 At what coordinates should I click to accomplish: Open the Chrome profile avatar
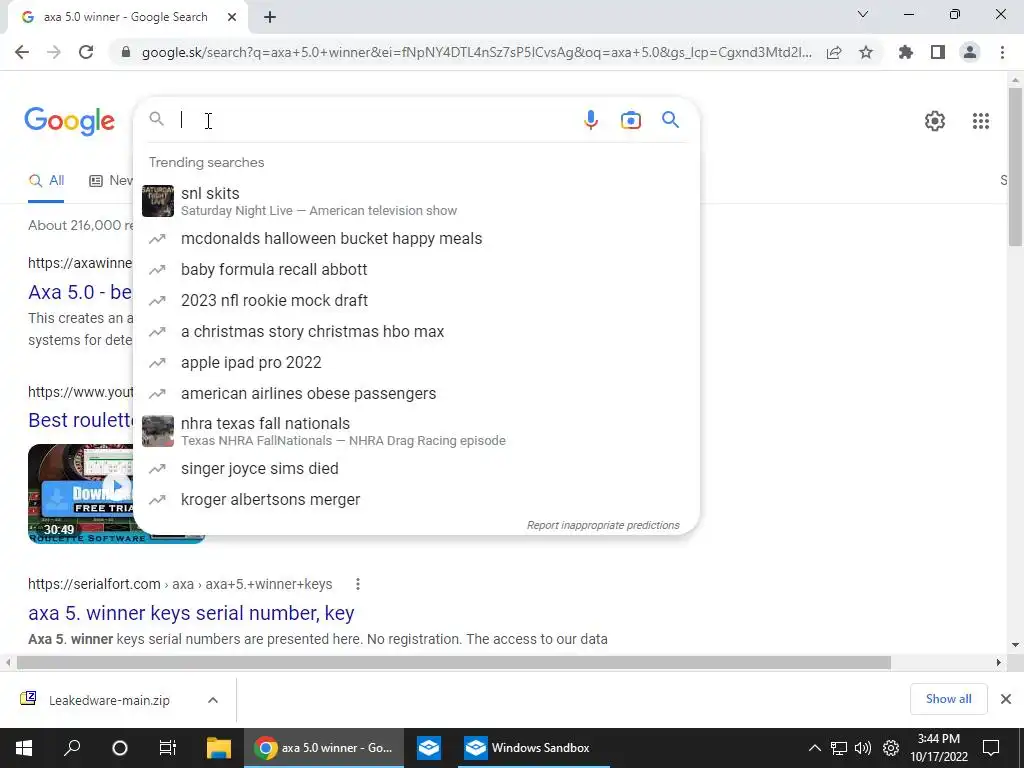(x=970, y=52)
